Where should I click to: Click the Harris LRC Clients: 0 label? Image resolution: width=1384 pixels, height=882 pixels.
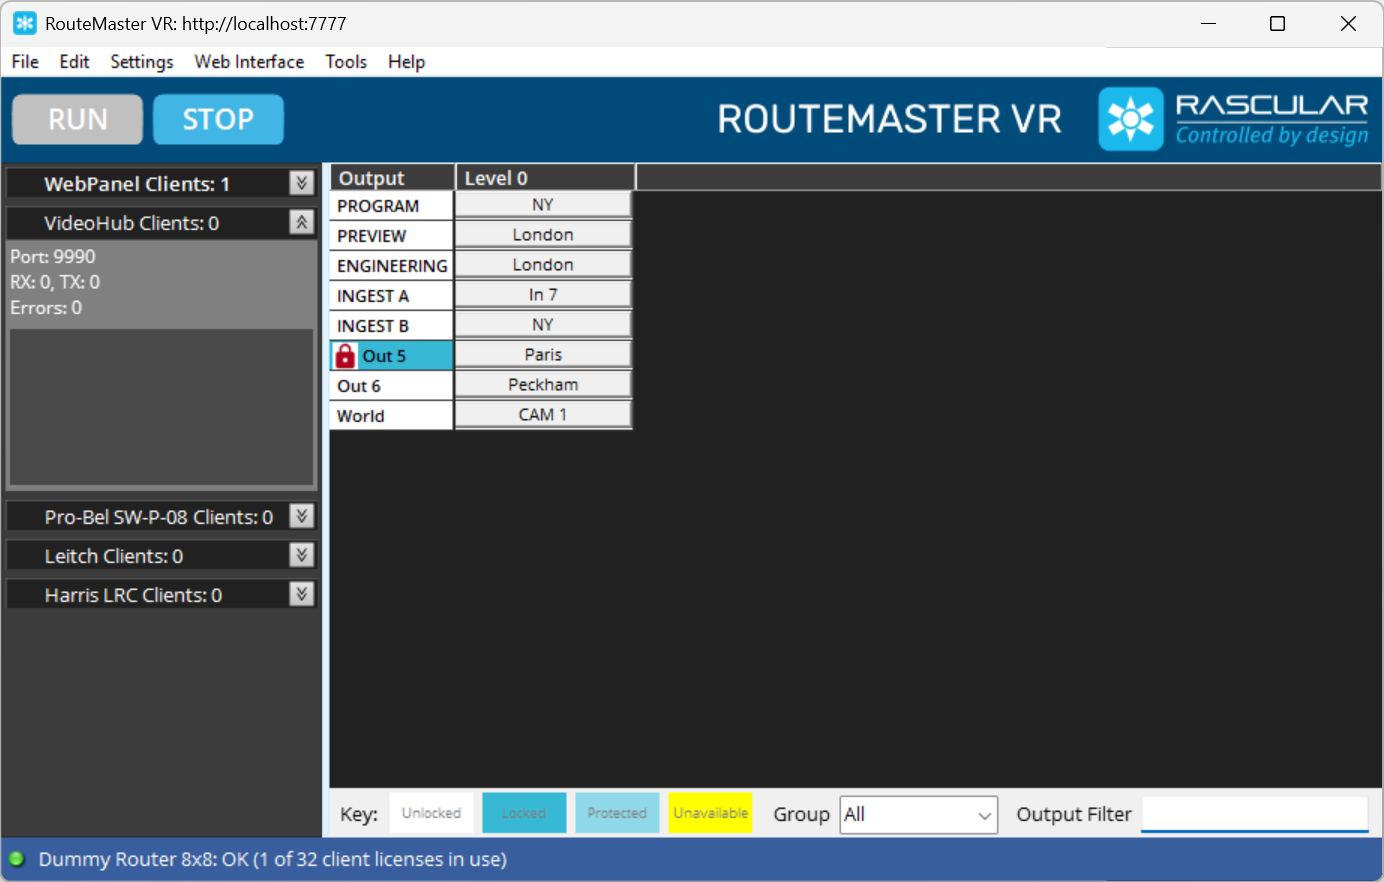[133, 595]
